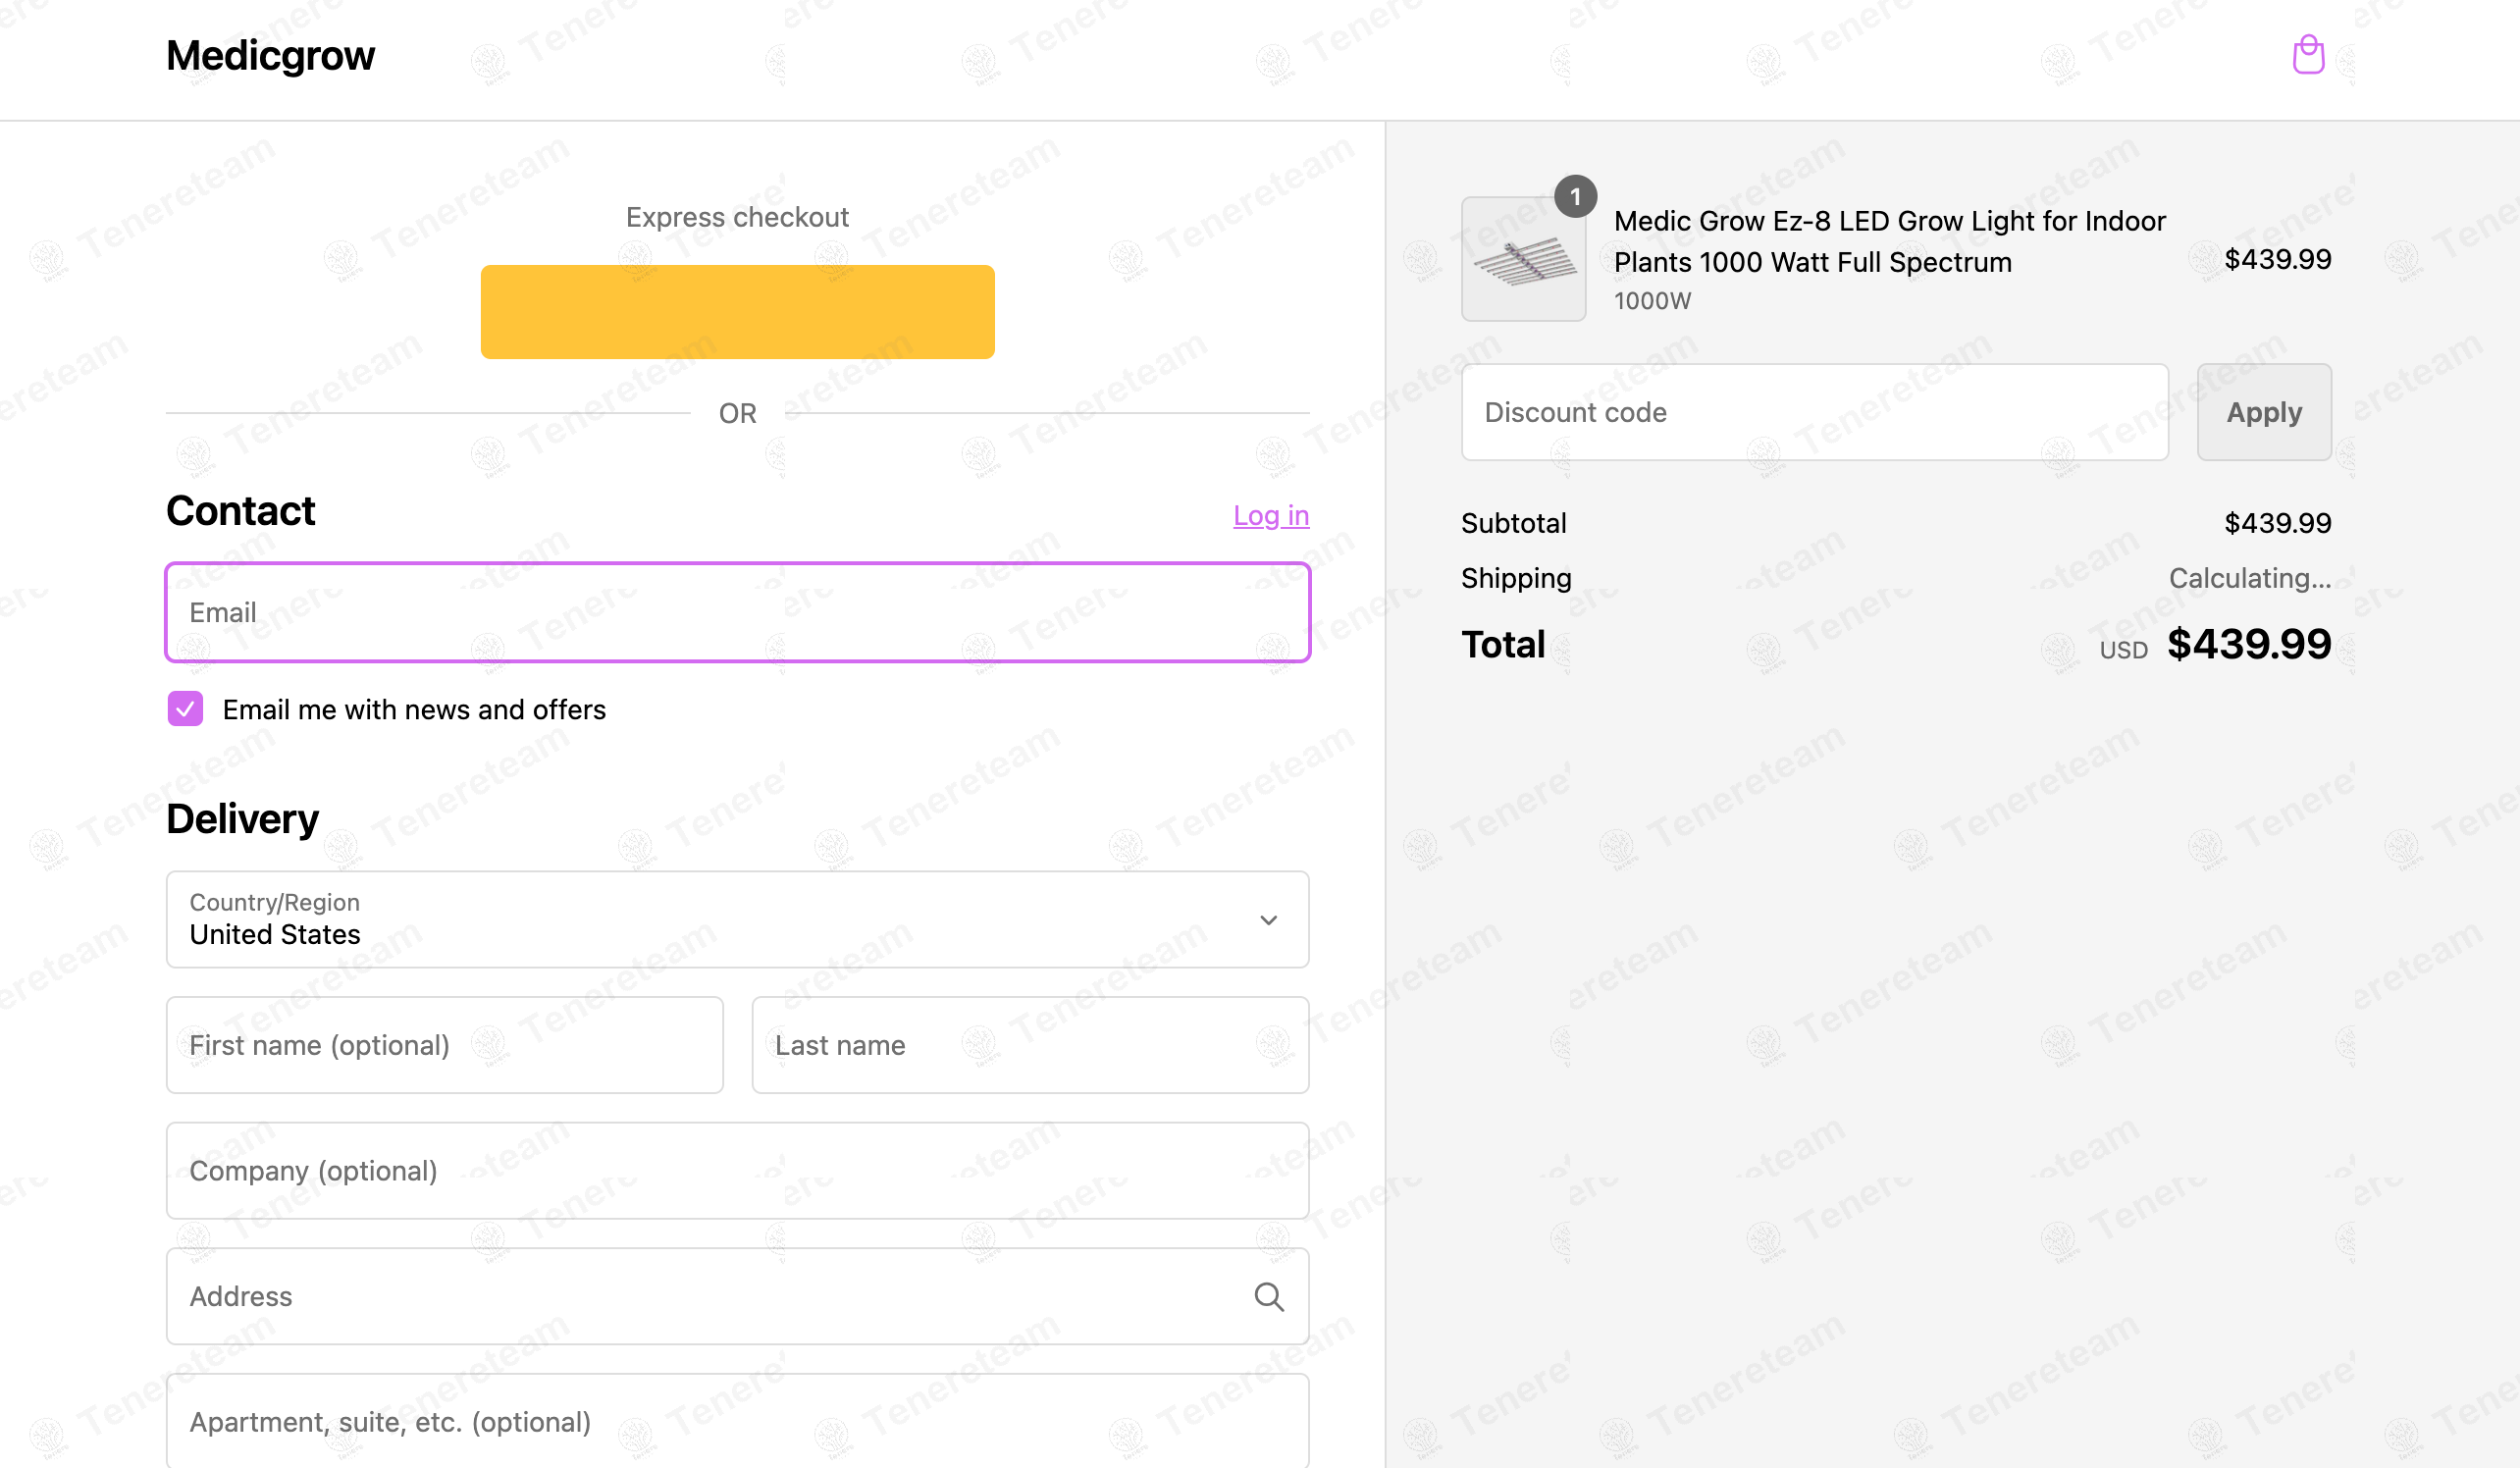2520x1468 pixels.
Task: Uncheck Email me with news and offers
Action: point(185,709)
